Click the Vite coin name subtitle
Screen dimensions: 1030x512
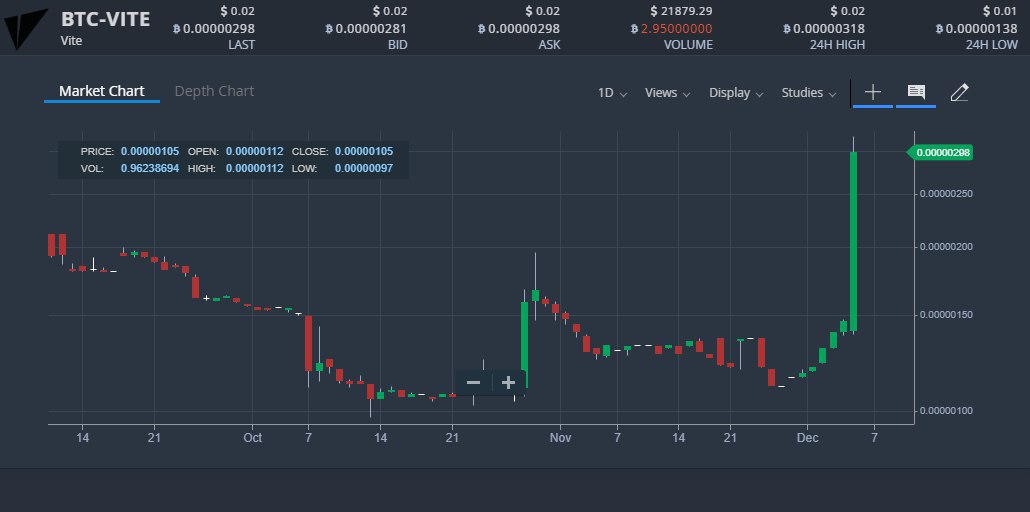click(x=71, y=41)
